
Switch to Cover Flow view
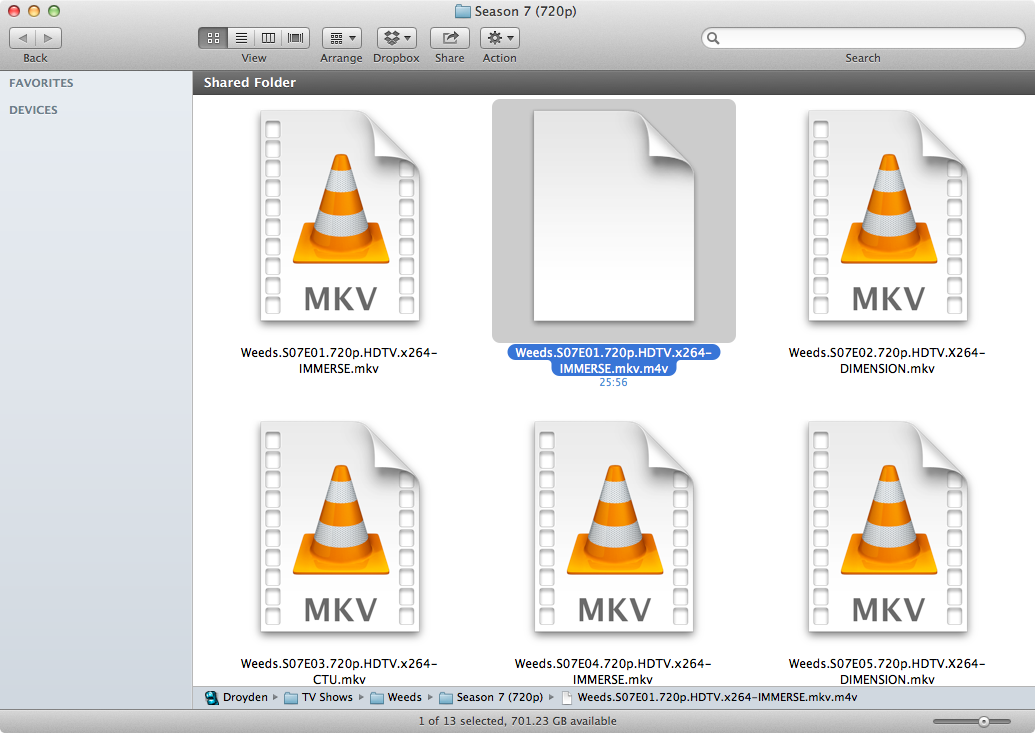tap(296, 38)
